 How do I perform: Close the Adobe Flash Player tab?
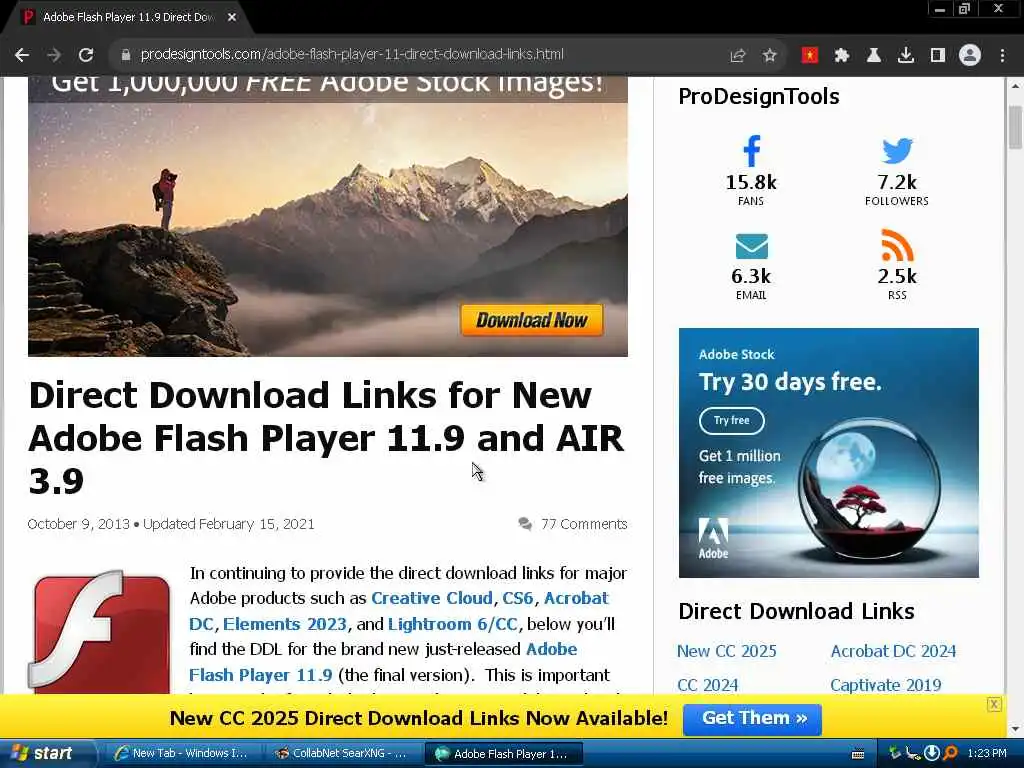coord(232,18)
